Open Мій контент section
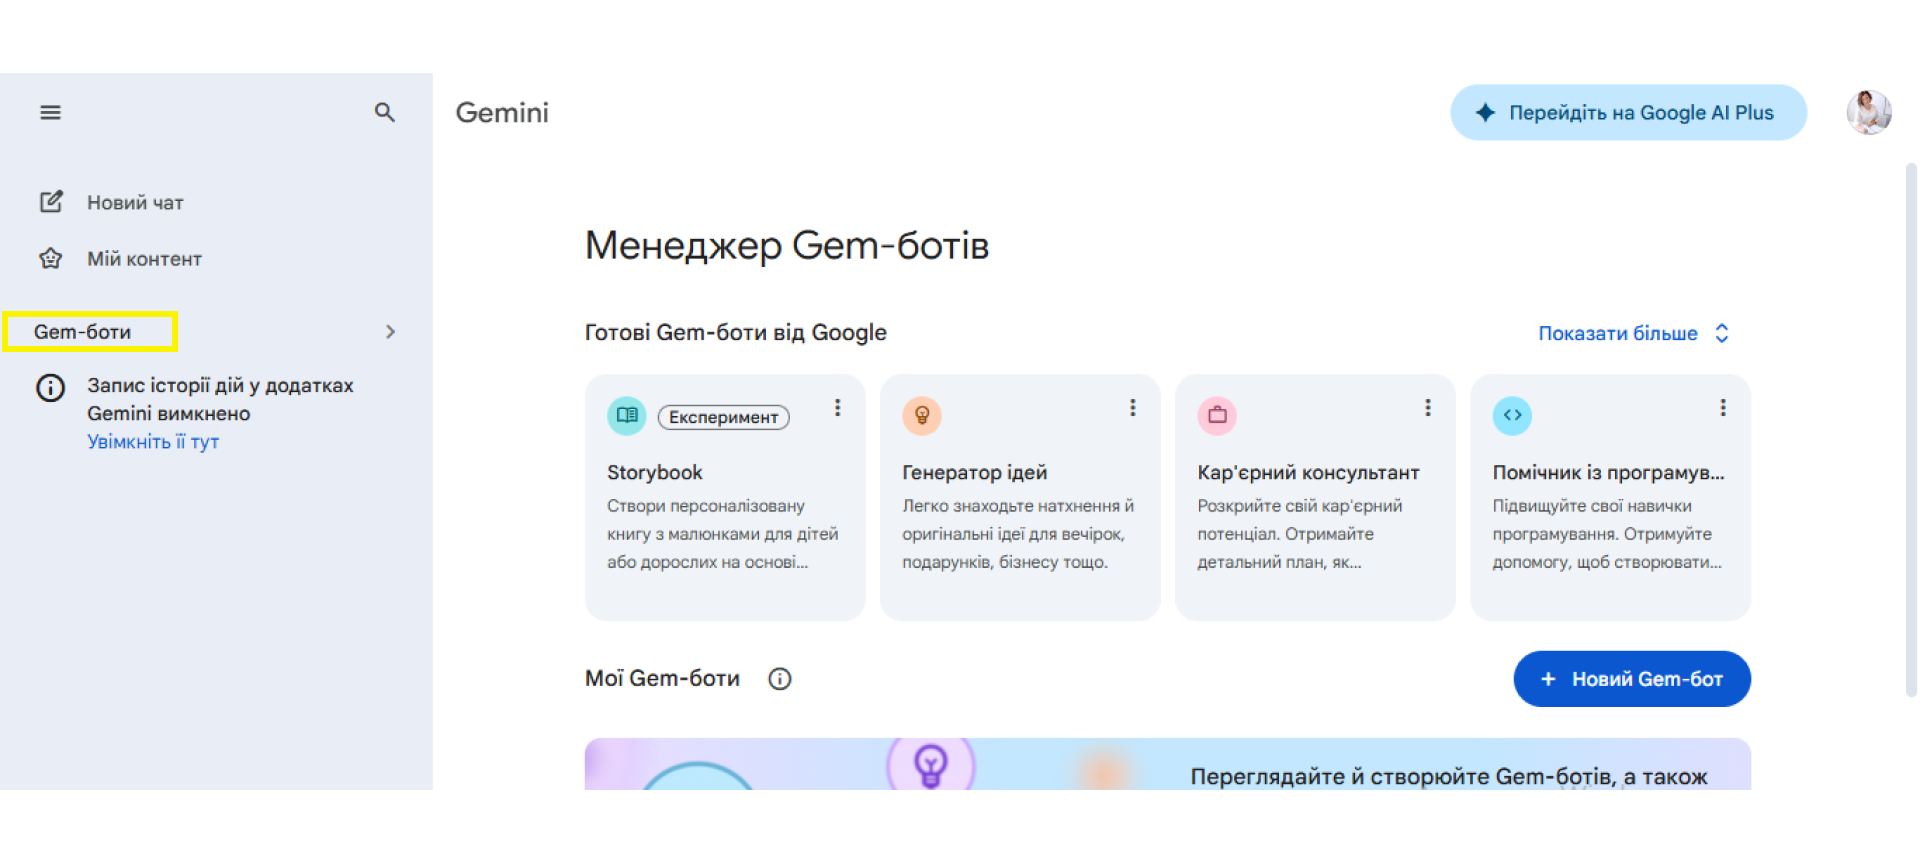Screen dimensions: 1920x863 [144, 259]
